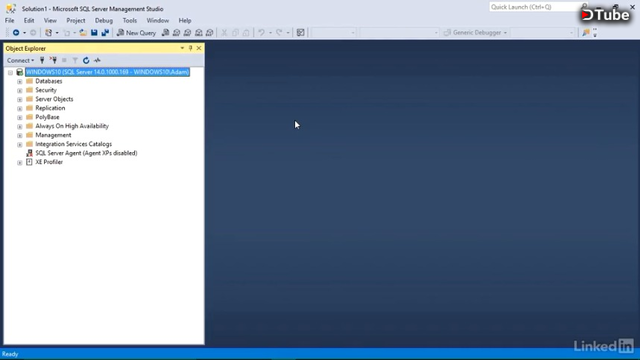Select the WINDOWS10 server tree item
The height and width of the screenshot is (360, 640).
pos(107,72)
